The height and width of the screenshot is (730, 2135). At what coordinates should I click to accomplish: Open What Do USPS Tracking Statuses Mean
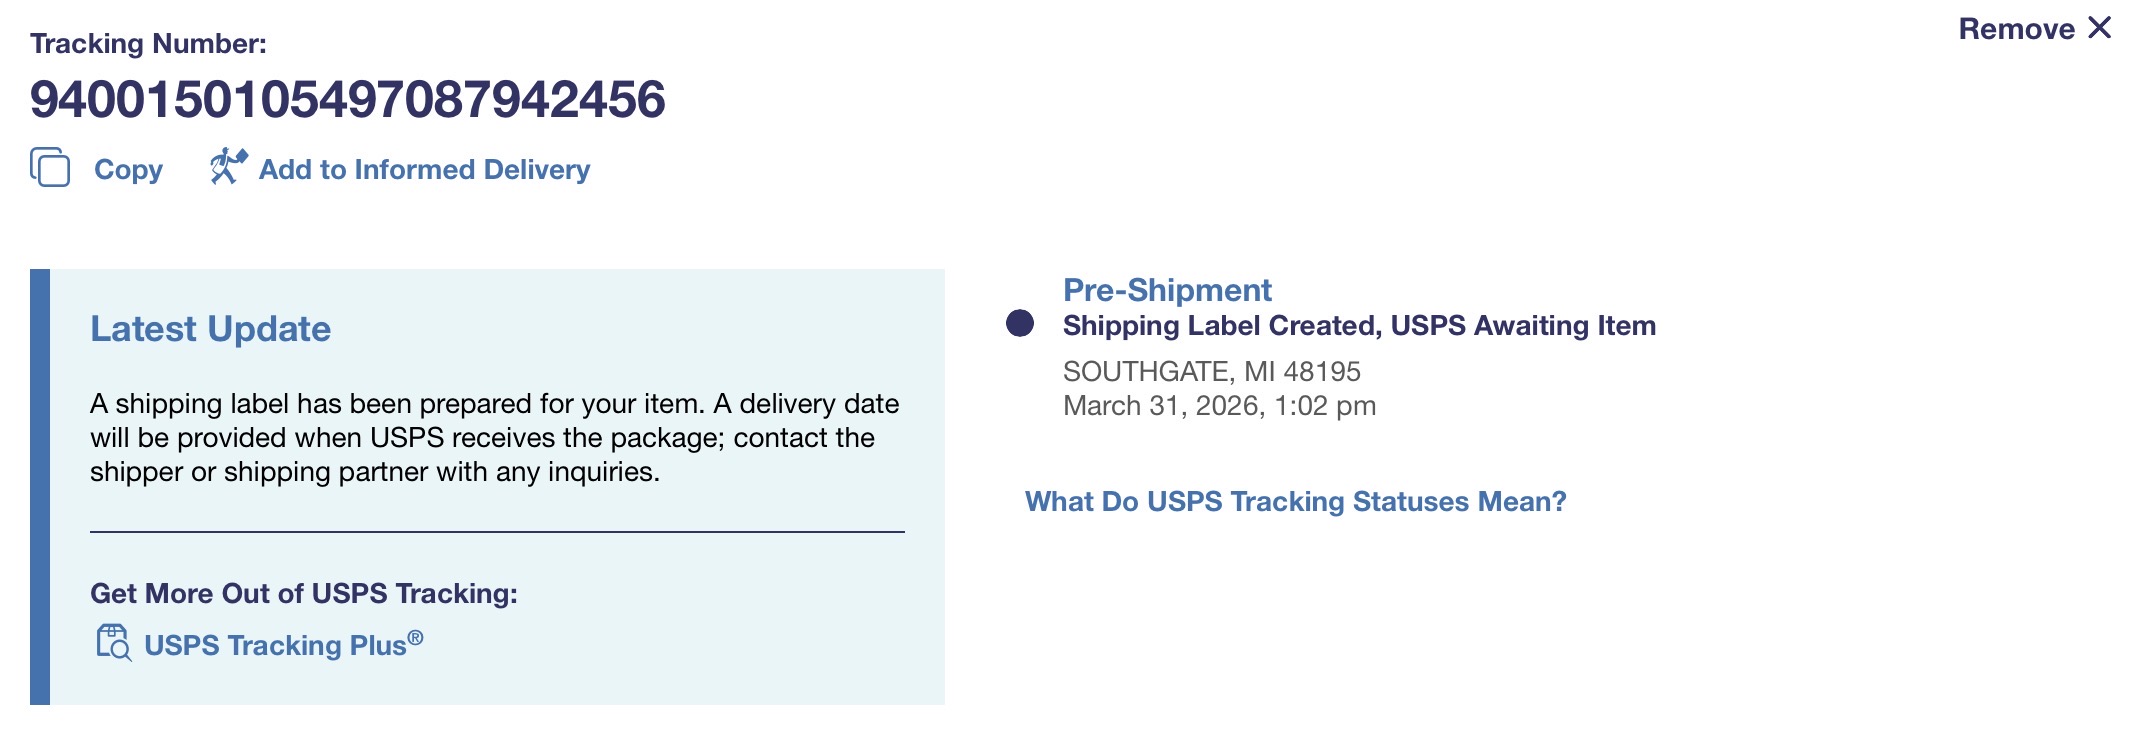coord(1295,502)
